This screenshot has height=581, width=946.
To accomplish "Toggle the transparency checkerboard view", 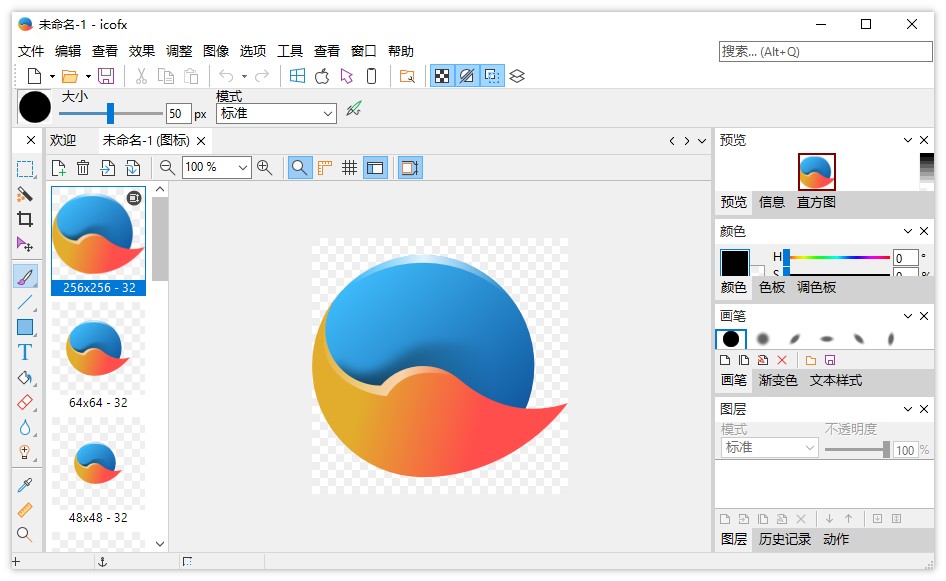I will pyautogui.click(x=443, y=75).
